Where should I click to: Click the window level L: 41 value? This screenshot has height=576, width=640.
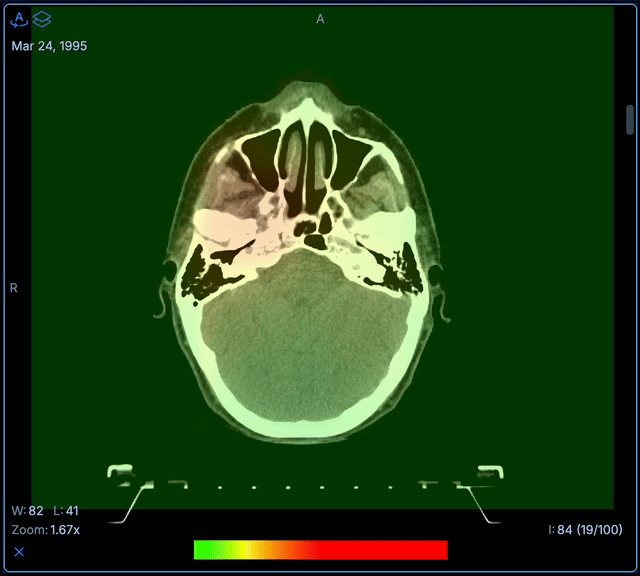pos(64,510)
